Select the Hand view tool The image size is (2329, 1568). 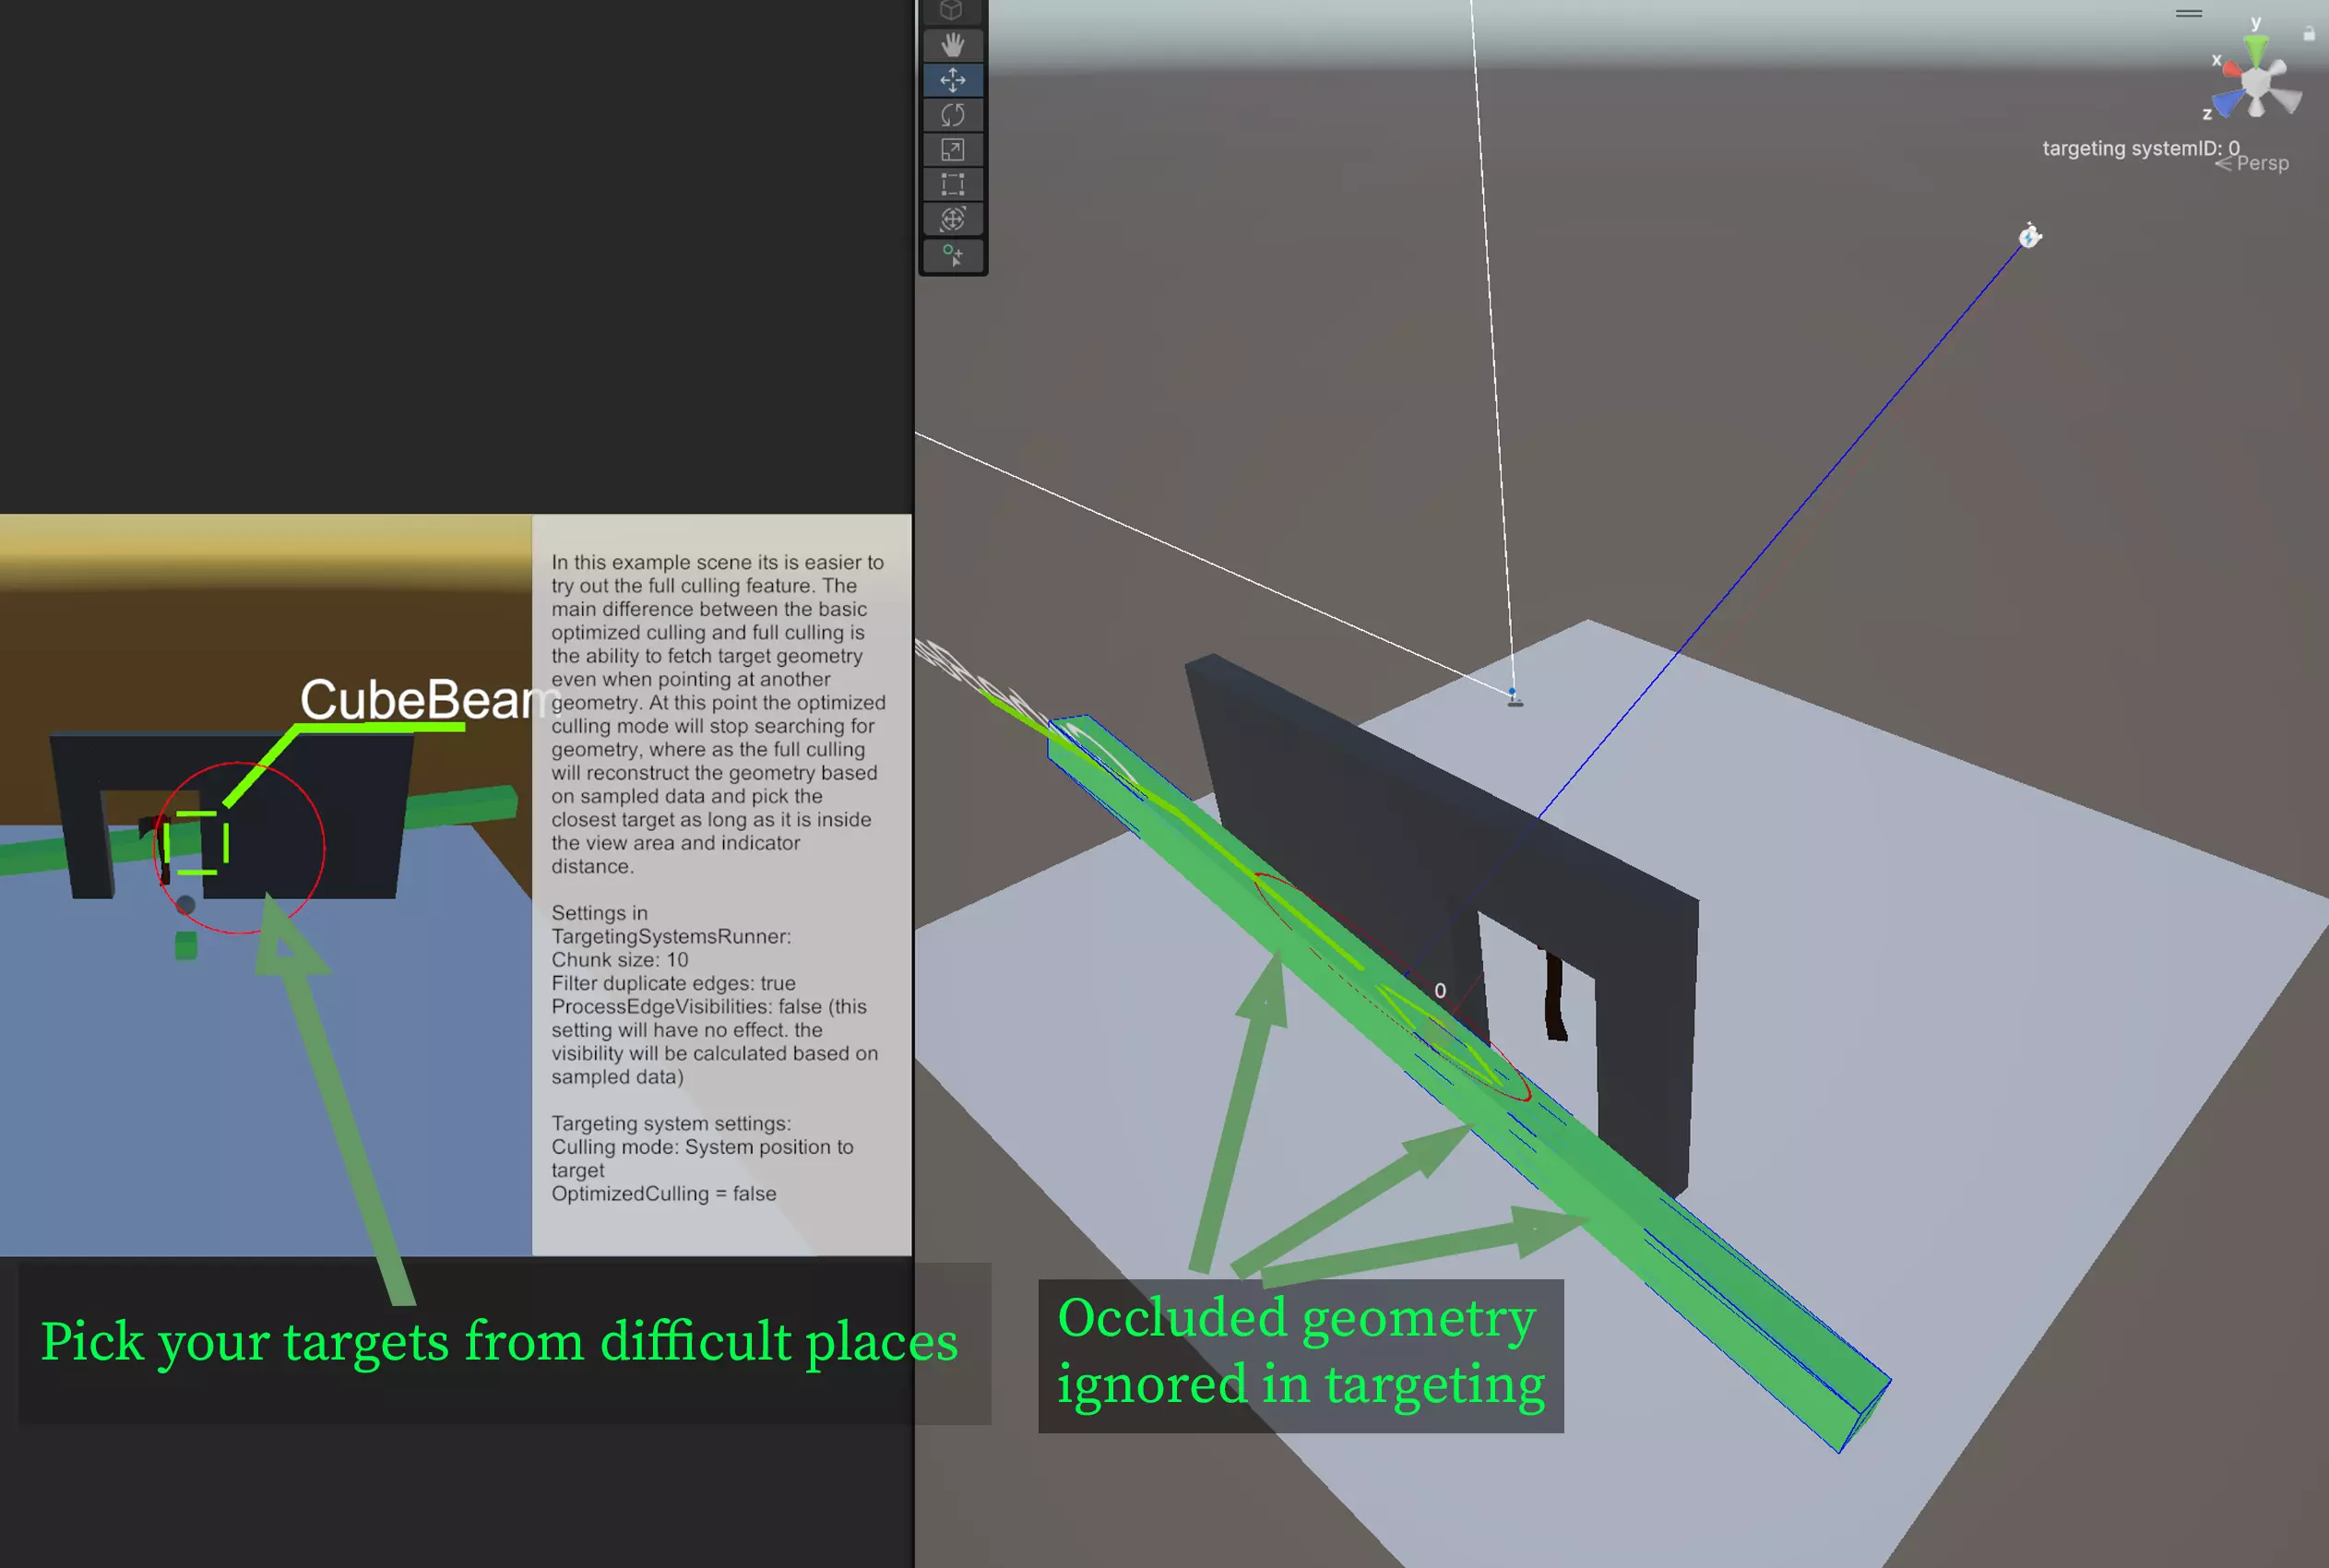coord(952,45)
